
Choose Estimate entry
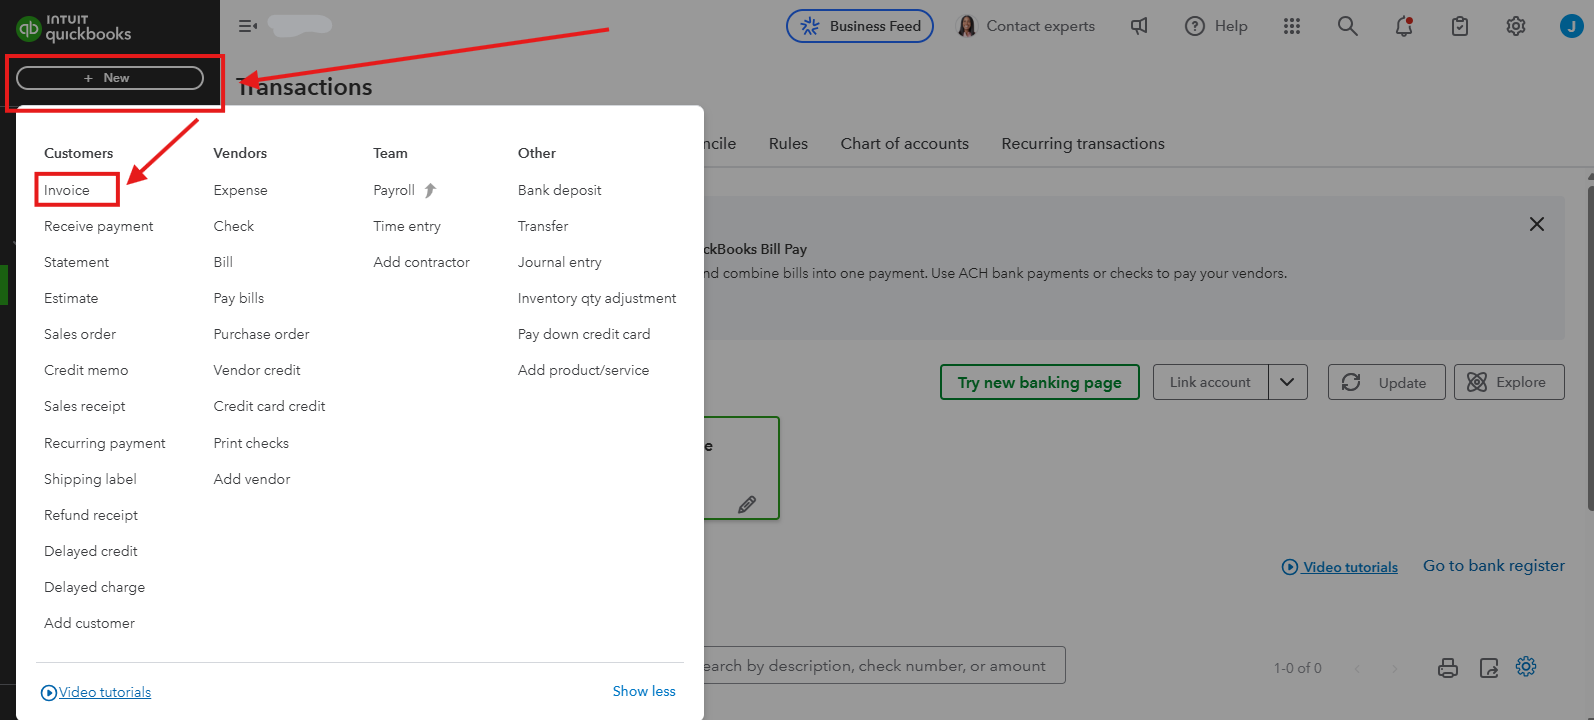coord(71,298)
